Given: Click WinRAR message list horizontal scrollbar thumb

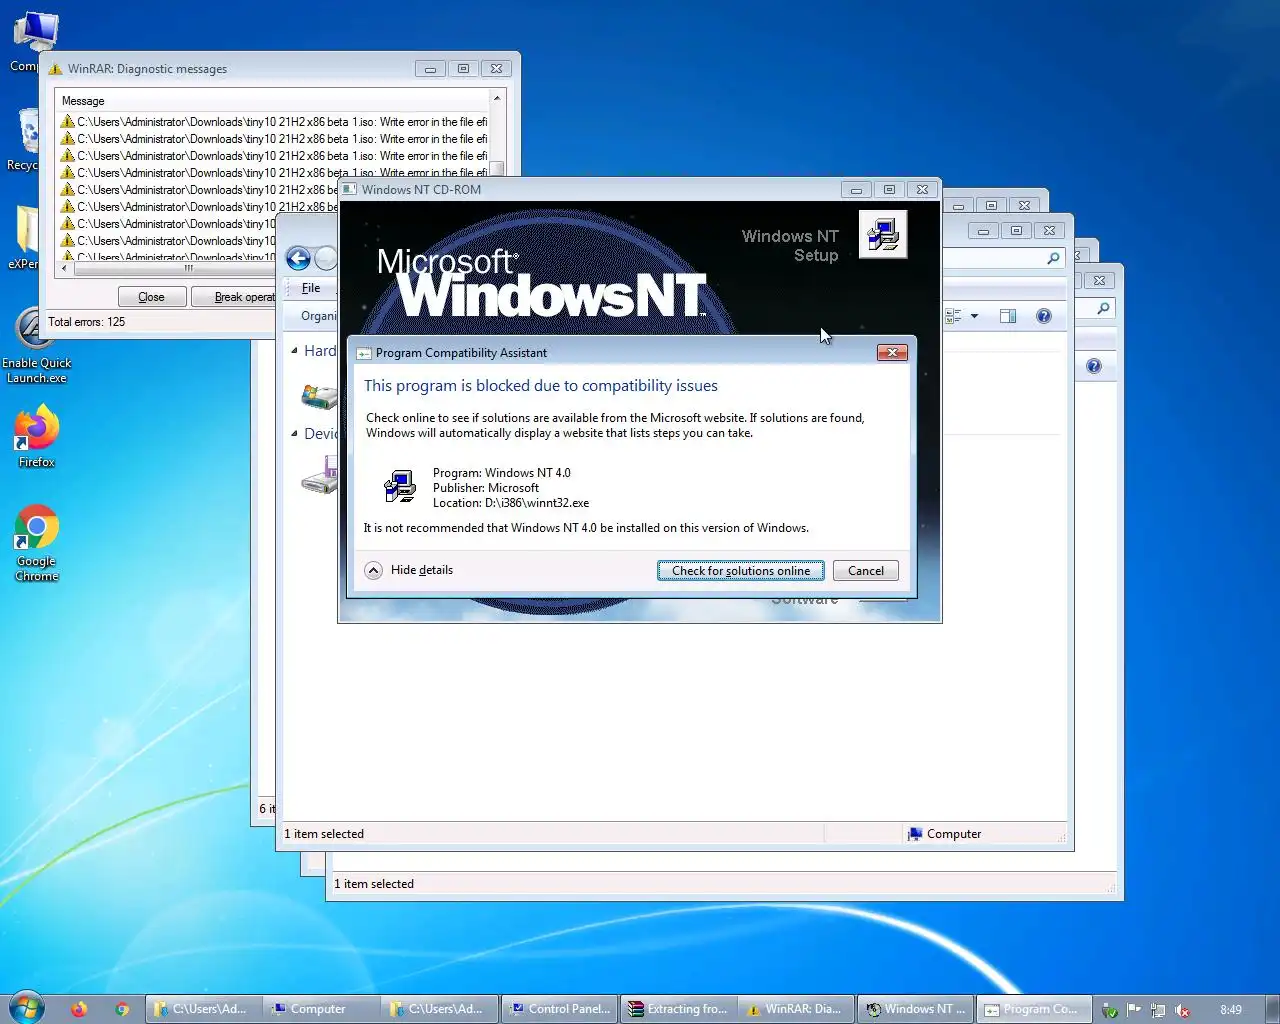Looking at the screenshot, I should coord(188,268).
